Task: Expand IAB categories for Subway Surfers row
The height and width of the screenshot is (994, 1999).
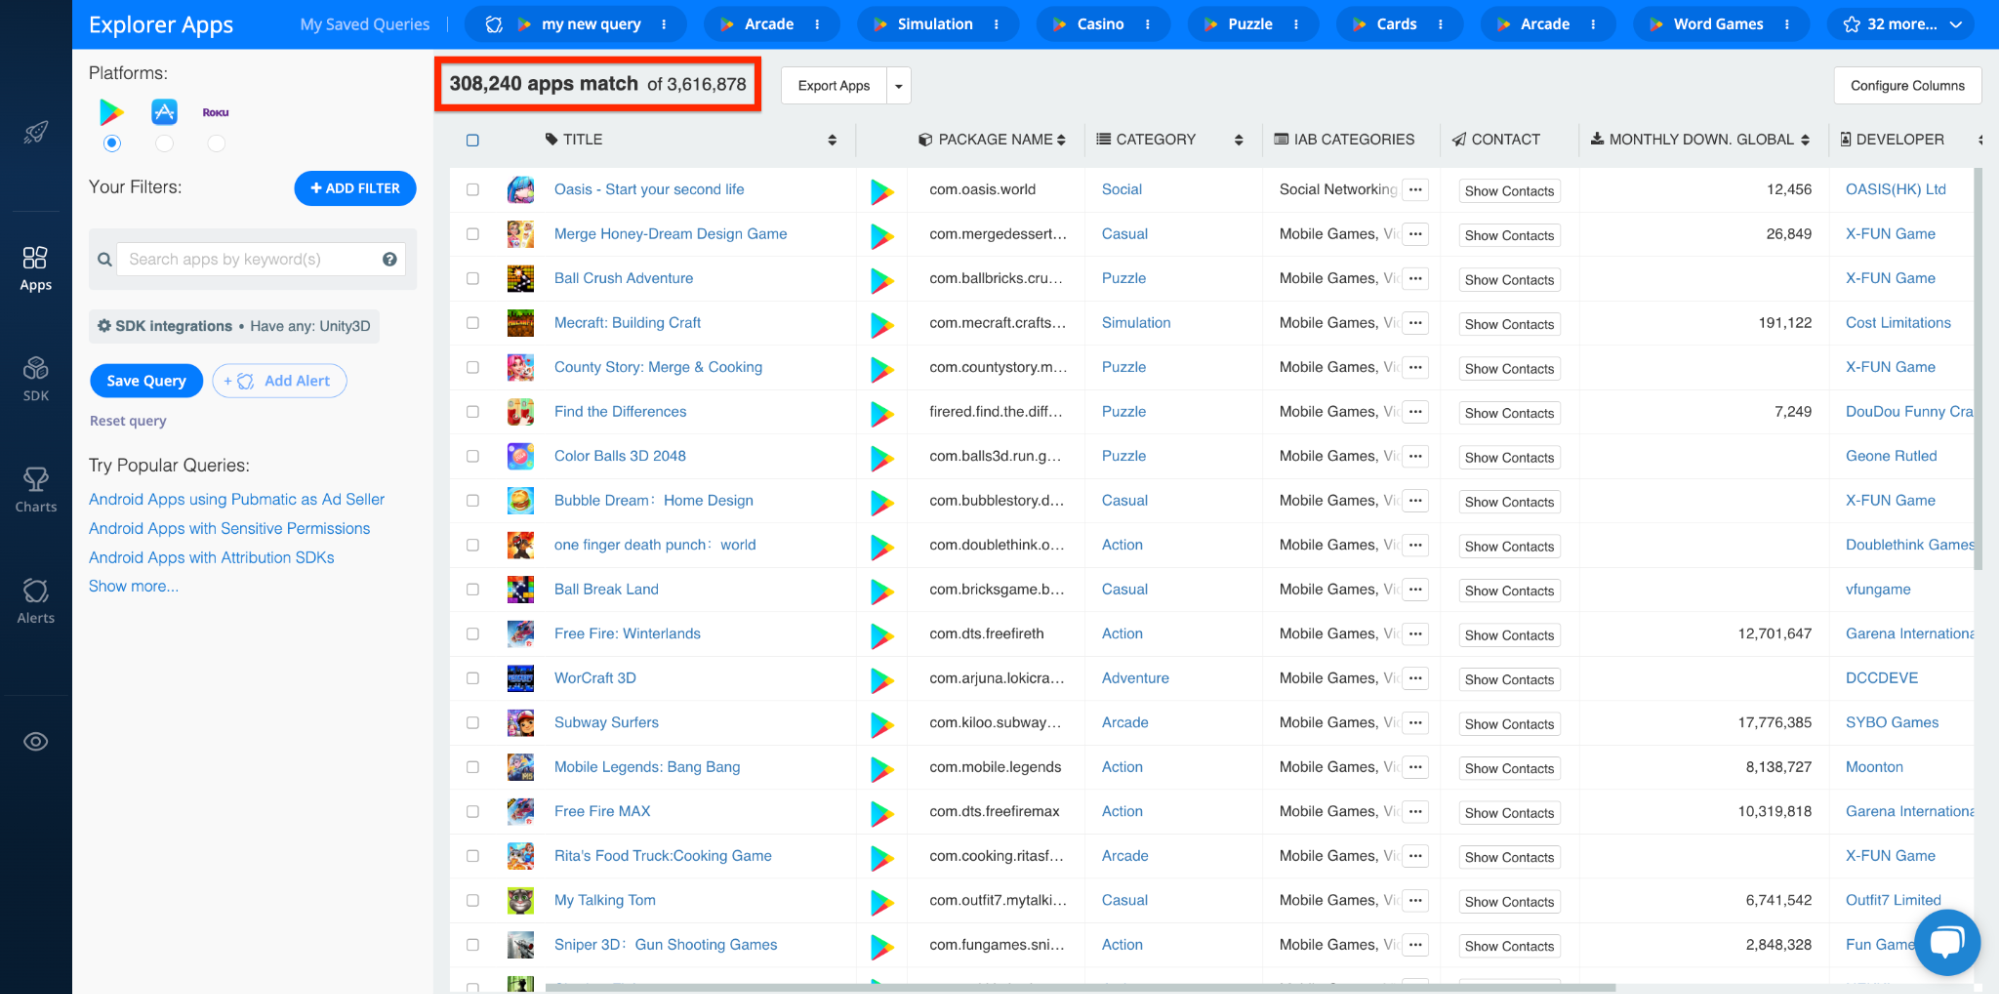Action: click(1415, 722)
